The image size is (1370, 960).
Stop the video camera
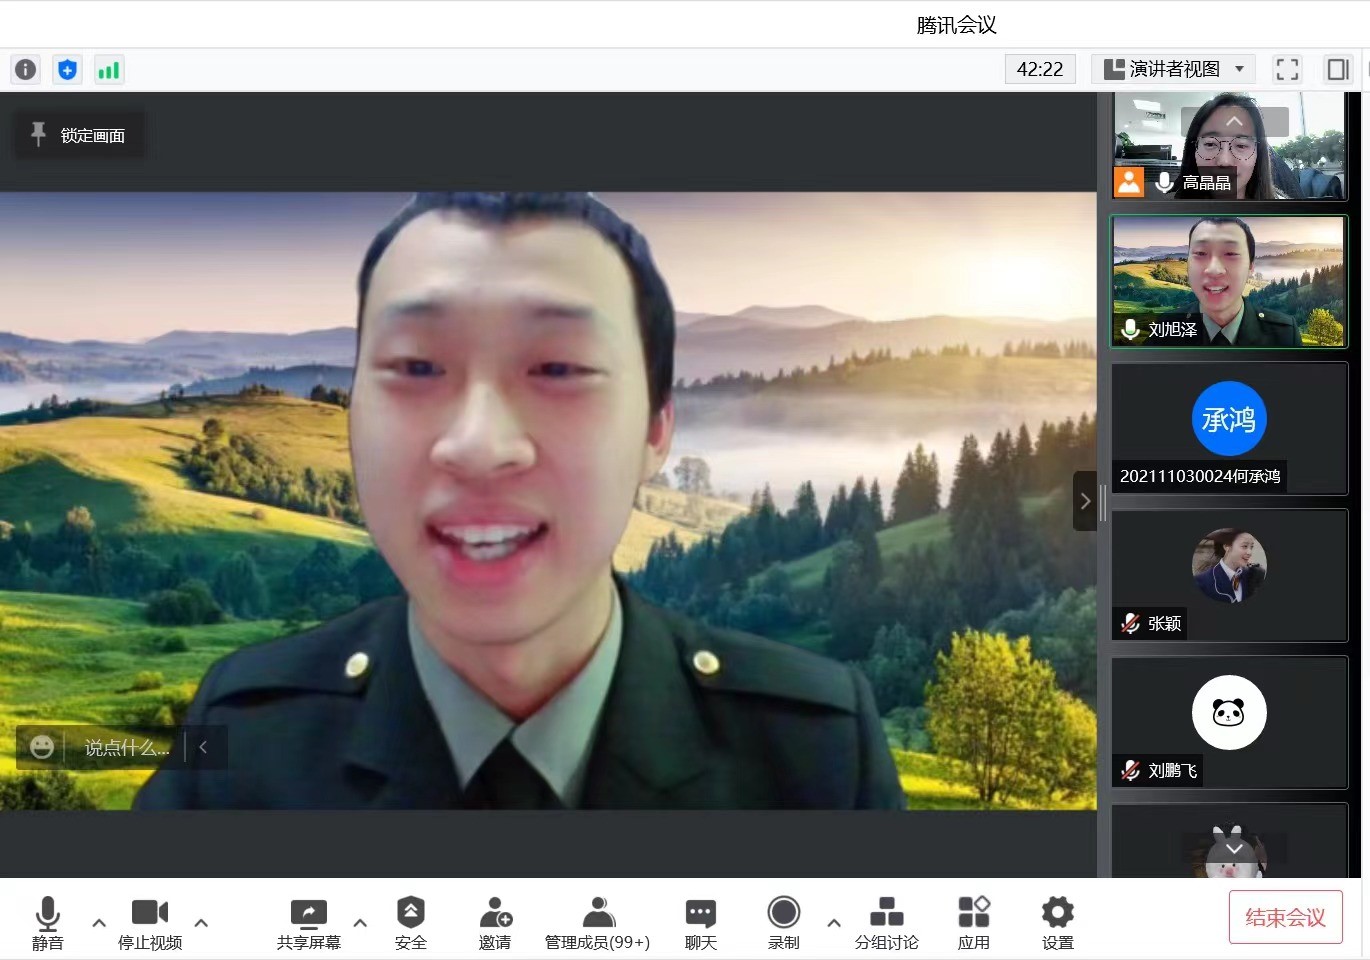pos(150,922)
